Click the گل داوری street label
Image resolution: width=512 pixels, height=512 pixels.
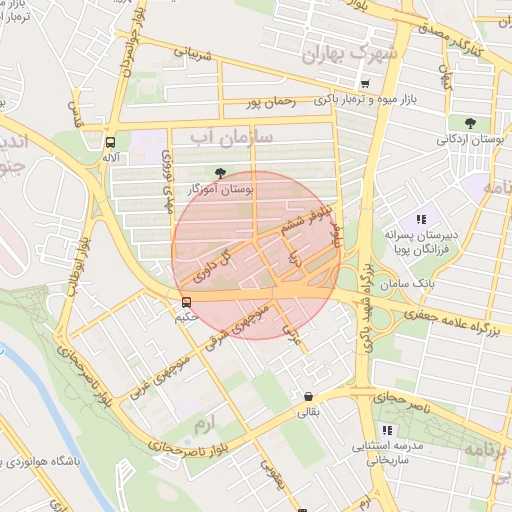pos(213,267)
